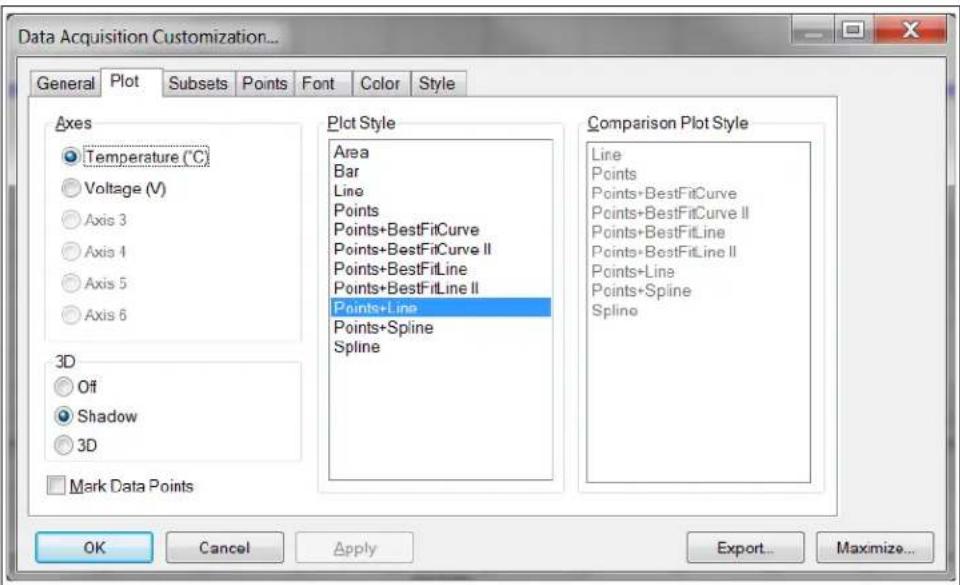Choose Points+BestFitLine in Plot Style list
The width and height of the screenshot is (960, 585).
441,269
